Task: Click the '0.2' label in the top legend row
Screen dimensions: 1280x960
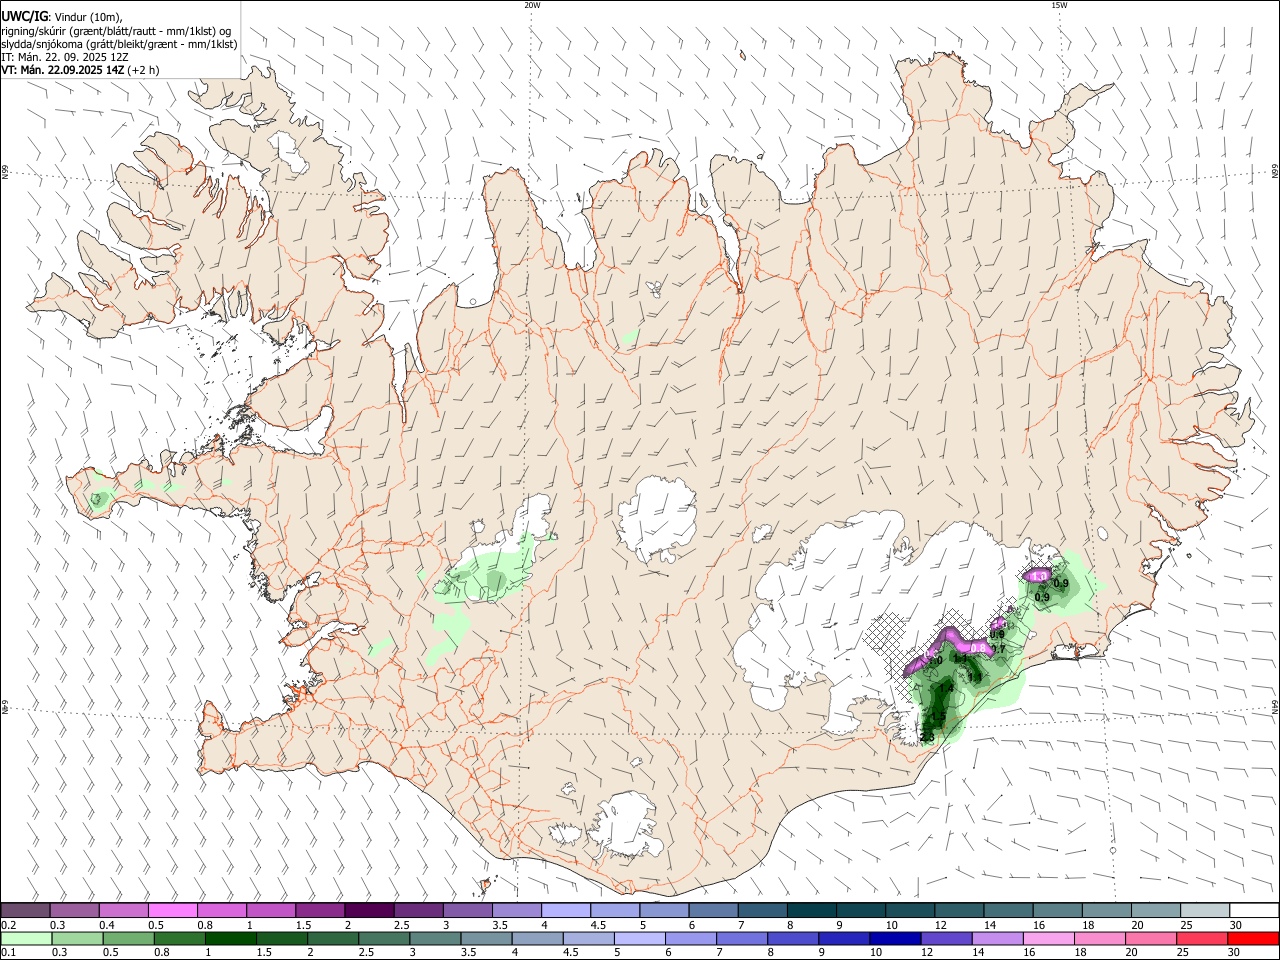Action: click(9, 925)
